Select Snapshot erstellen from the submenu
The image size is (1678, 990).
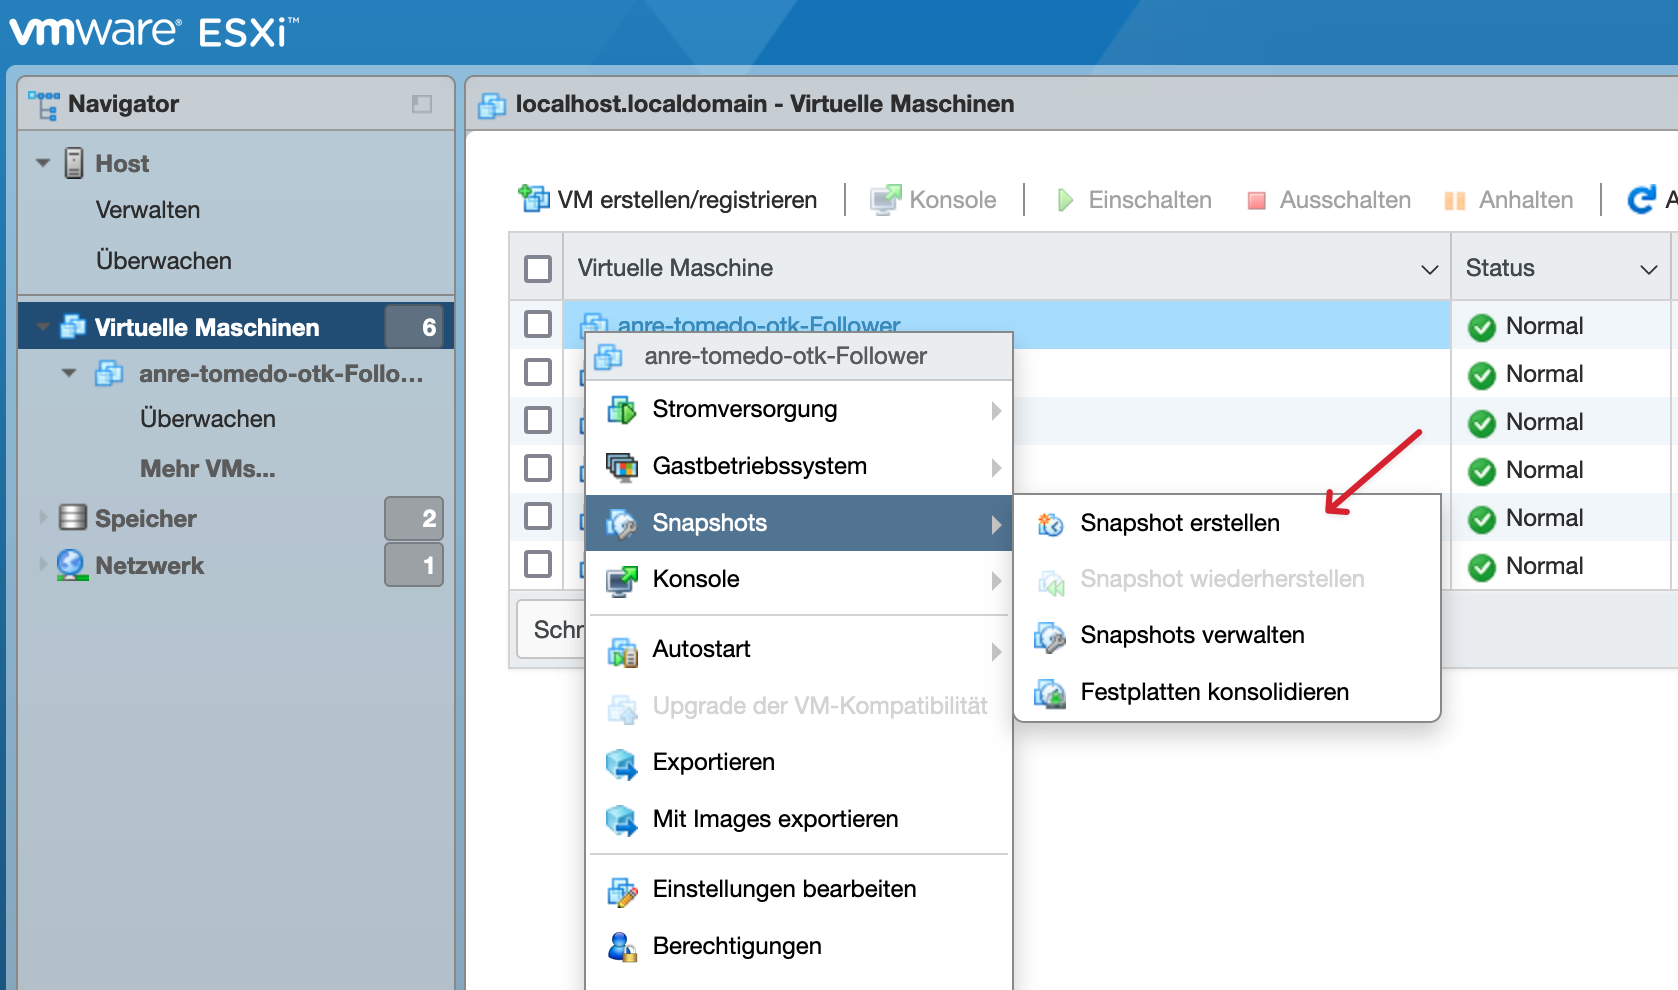[x=1227, y=523]
